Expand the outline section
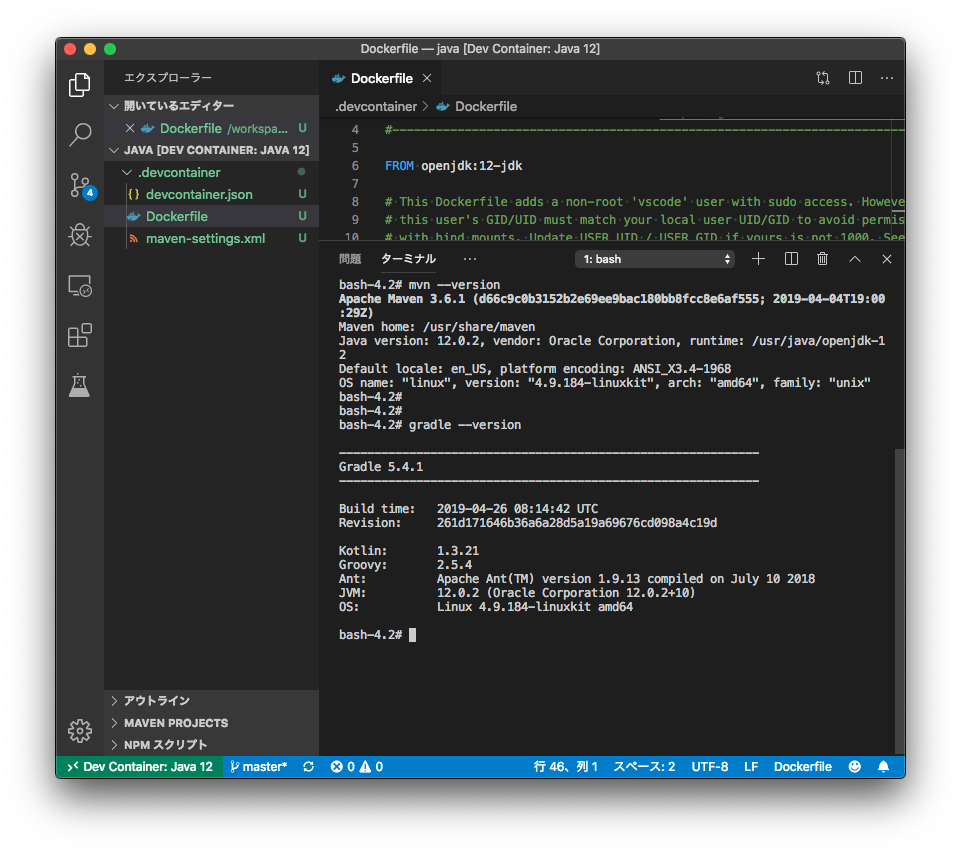The height and width of the screenshot is (852, 961). 211,701
